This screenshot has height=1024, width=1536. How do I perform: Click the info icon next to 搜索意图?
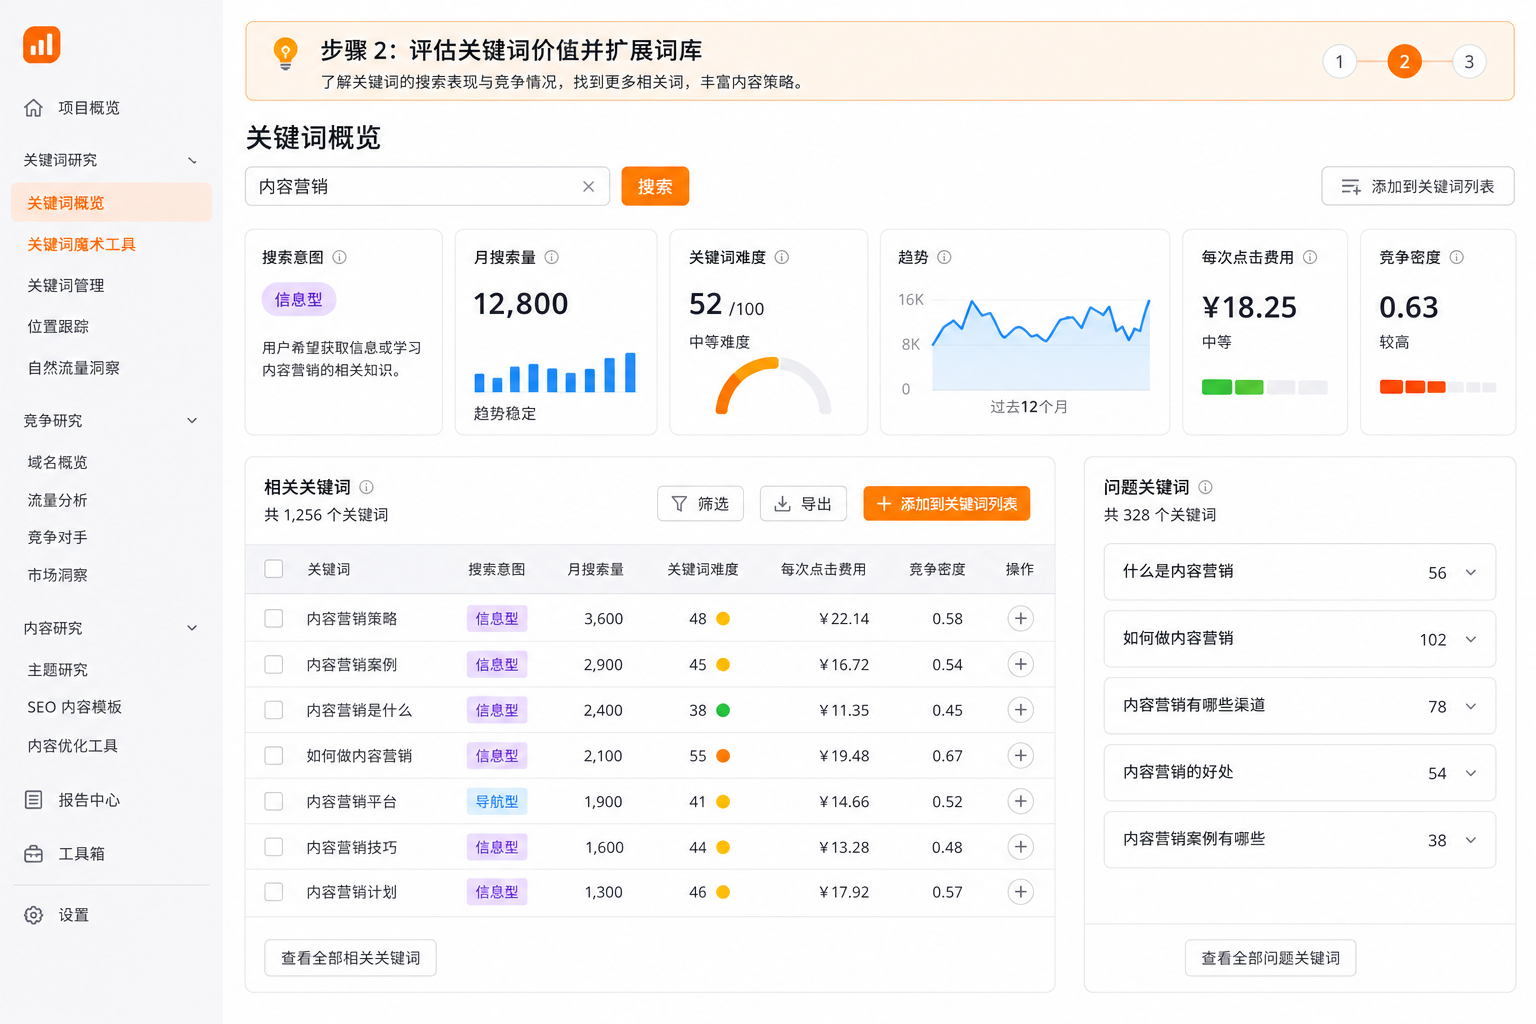pyautogui.click(x=340, y=257)
